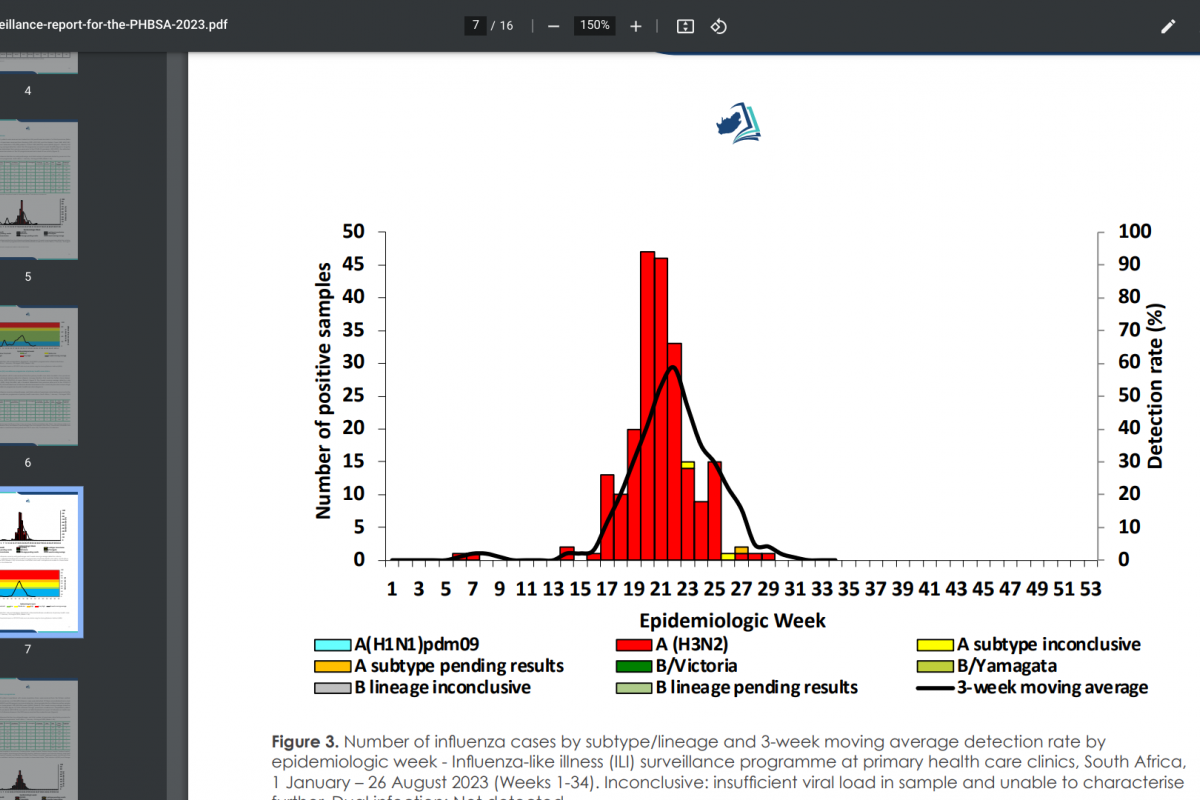This screenshot has height=800, width=1200.
Task: Click the PDF file name title
Action: 114,25
